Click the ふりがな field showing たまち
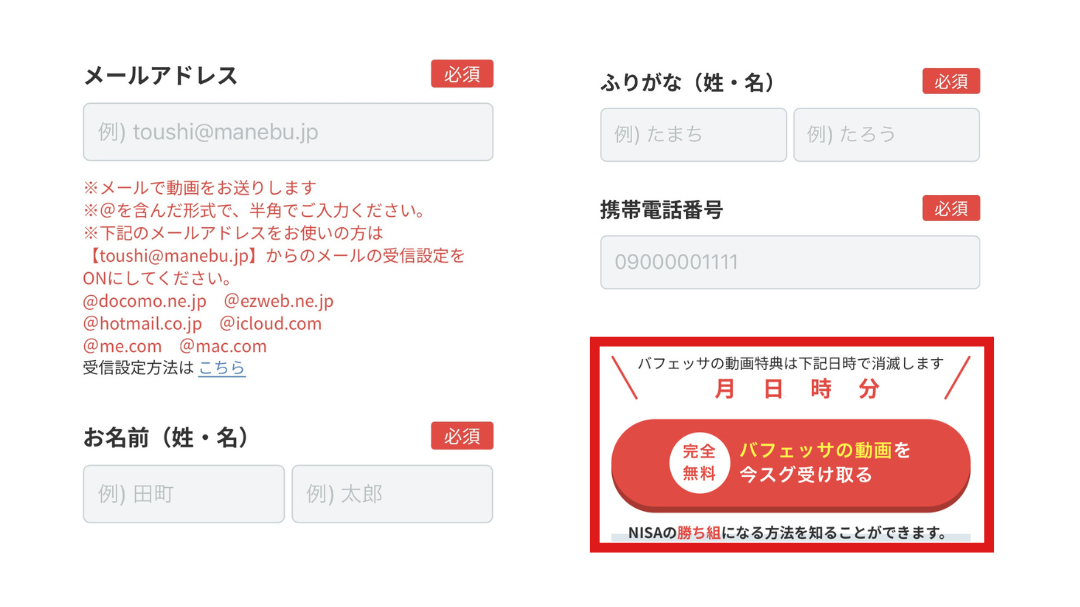Screen dimensions: 1080x607 pyautogui.click(x=693, y=134)
